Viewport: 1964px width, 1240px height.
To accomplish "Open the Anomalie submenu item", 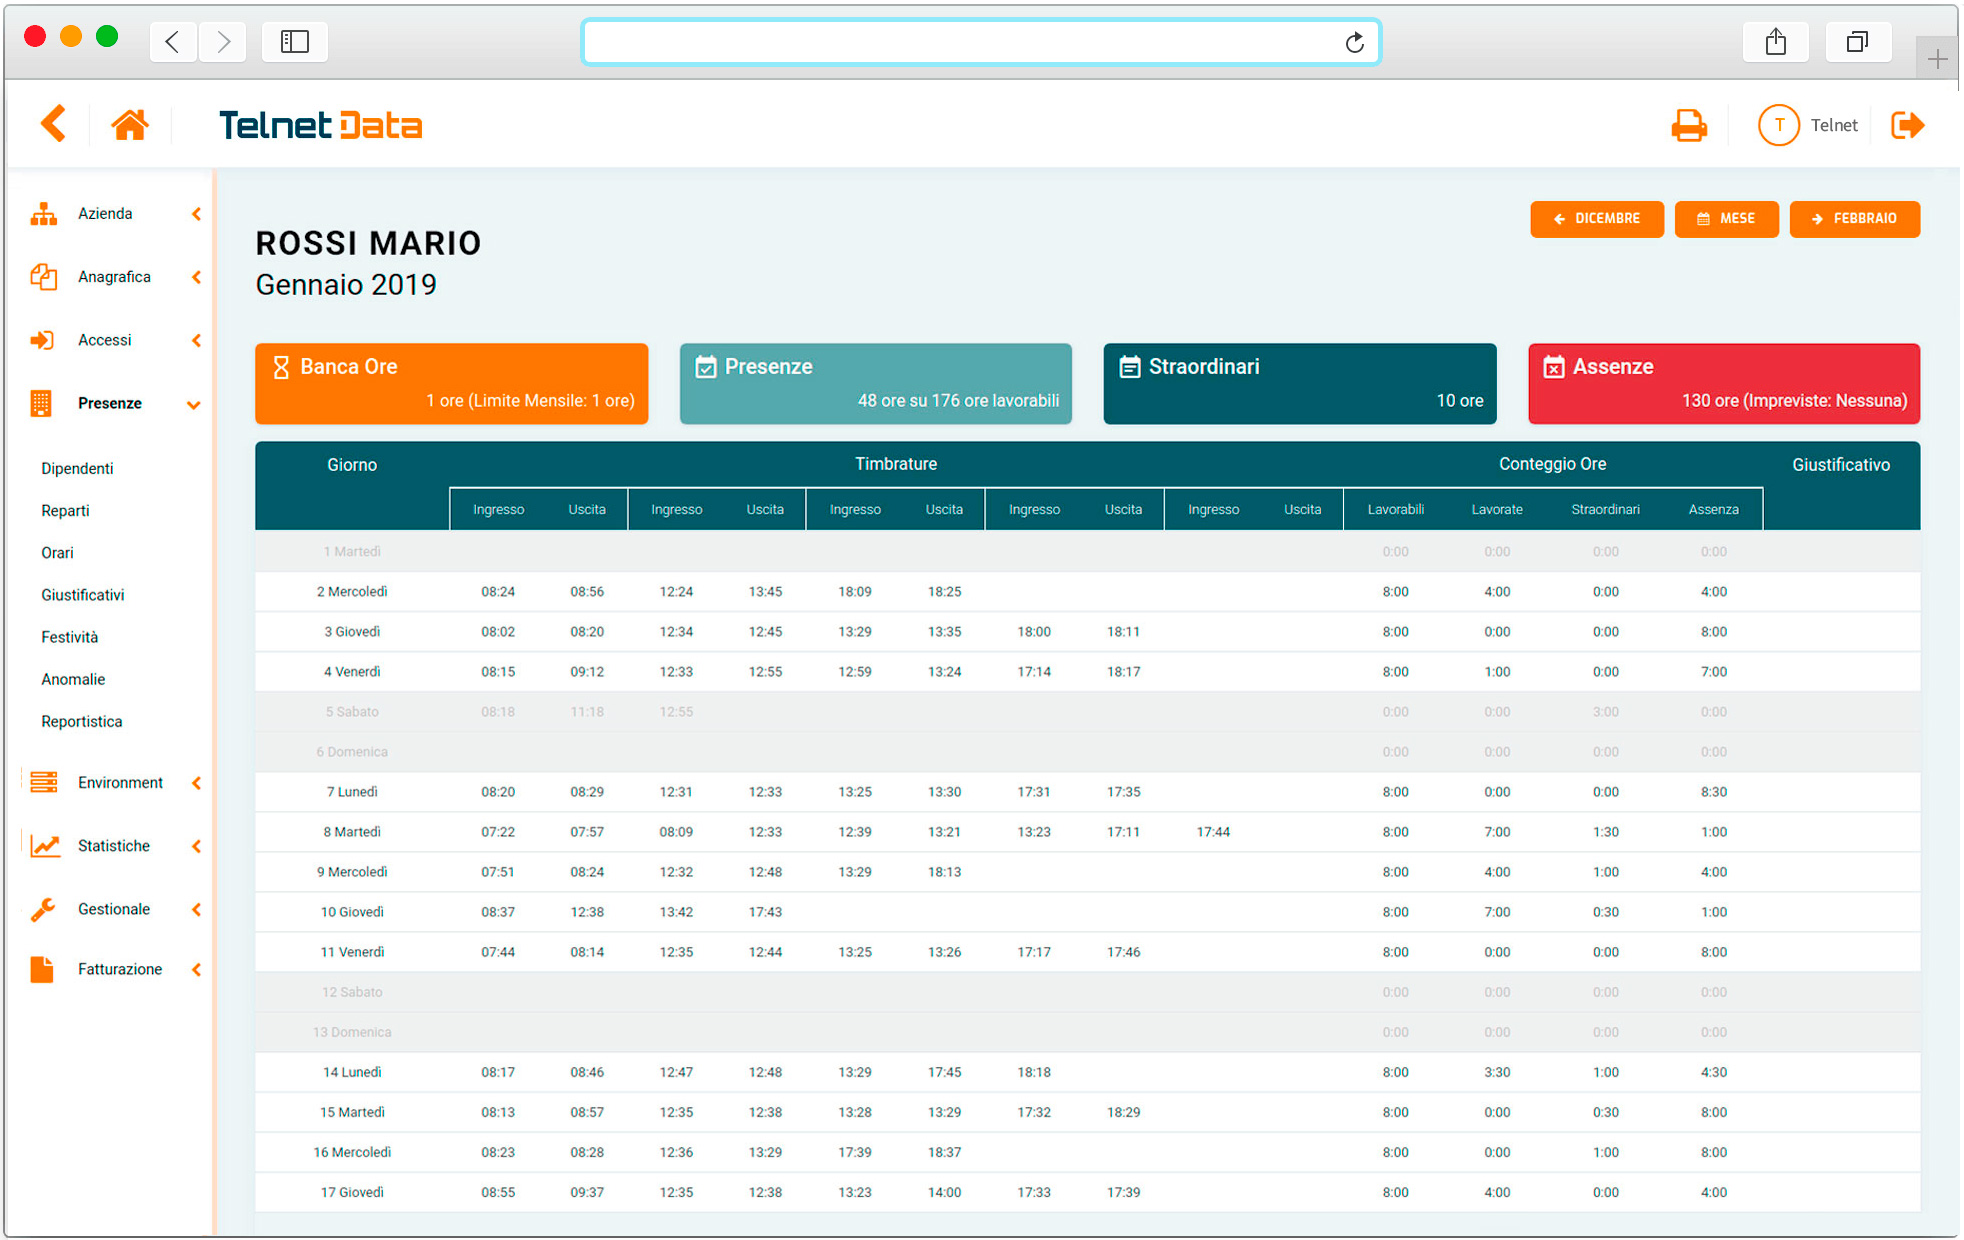I will pos(73,679).
